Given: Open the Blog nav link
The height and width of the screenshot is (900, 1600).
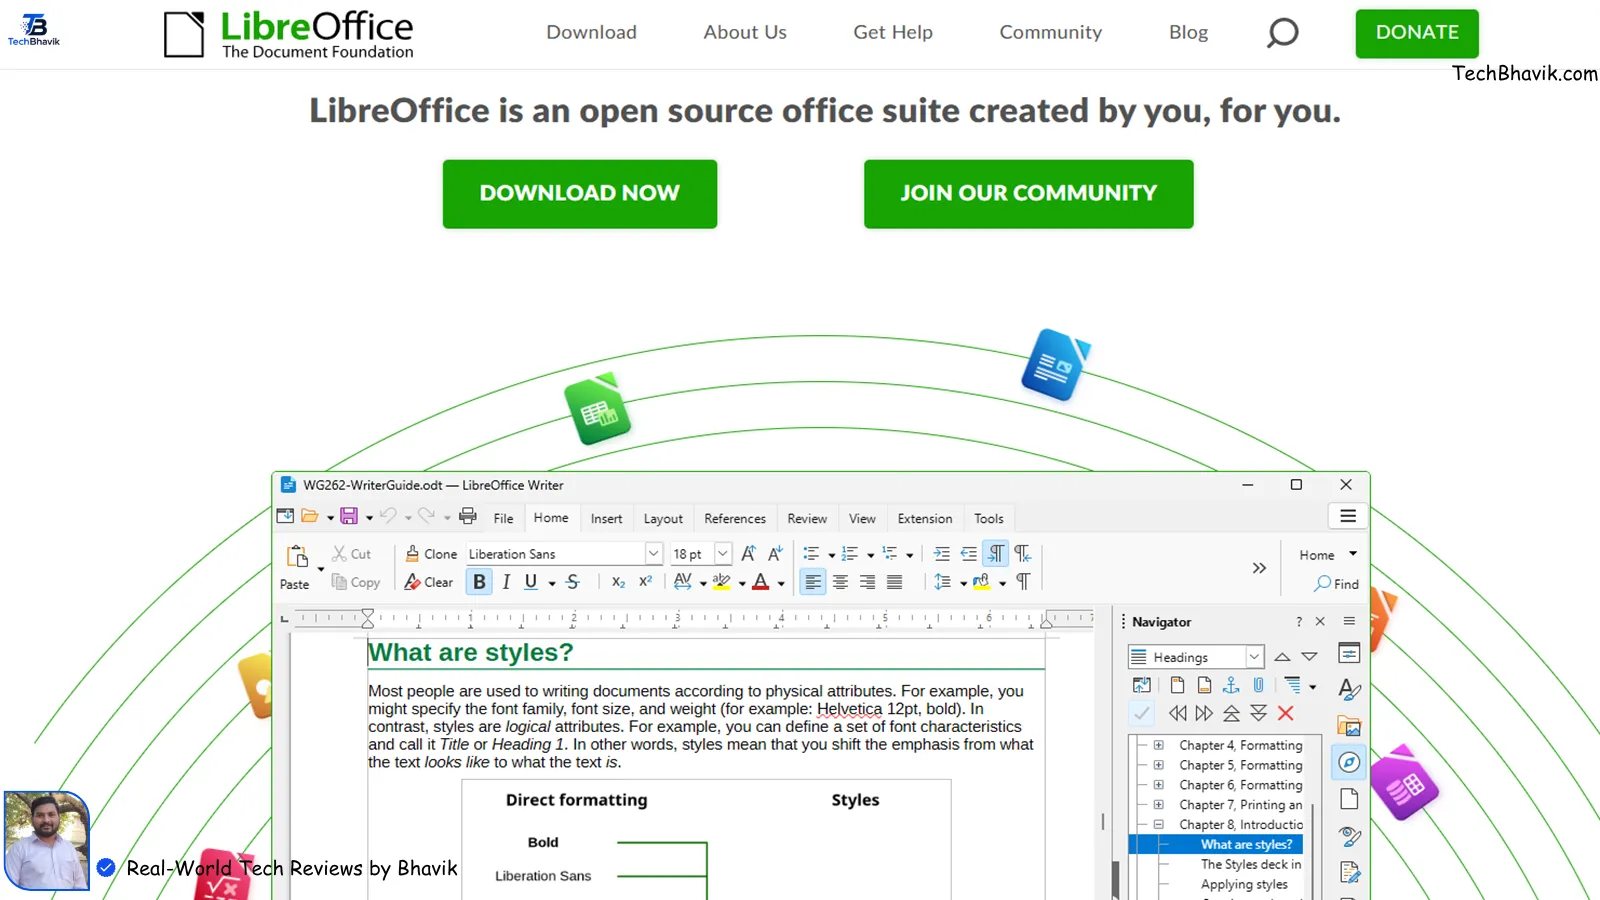Looking at the screenshot, I should coord(1188,32).
